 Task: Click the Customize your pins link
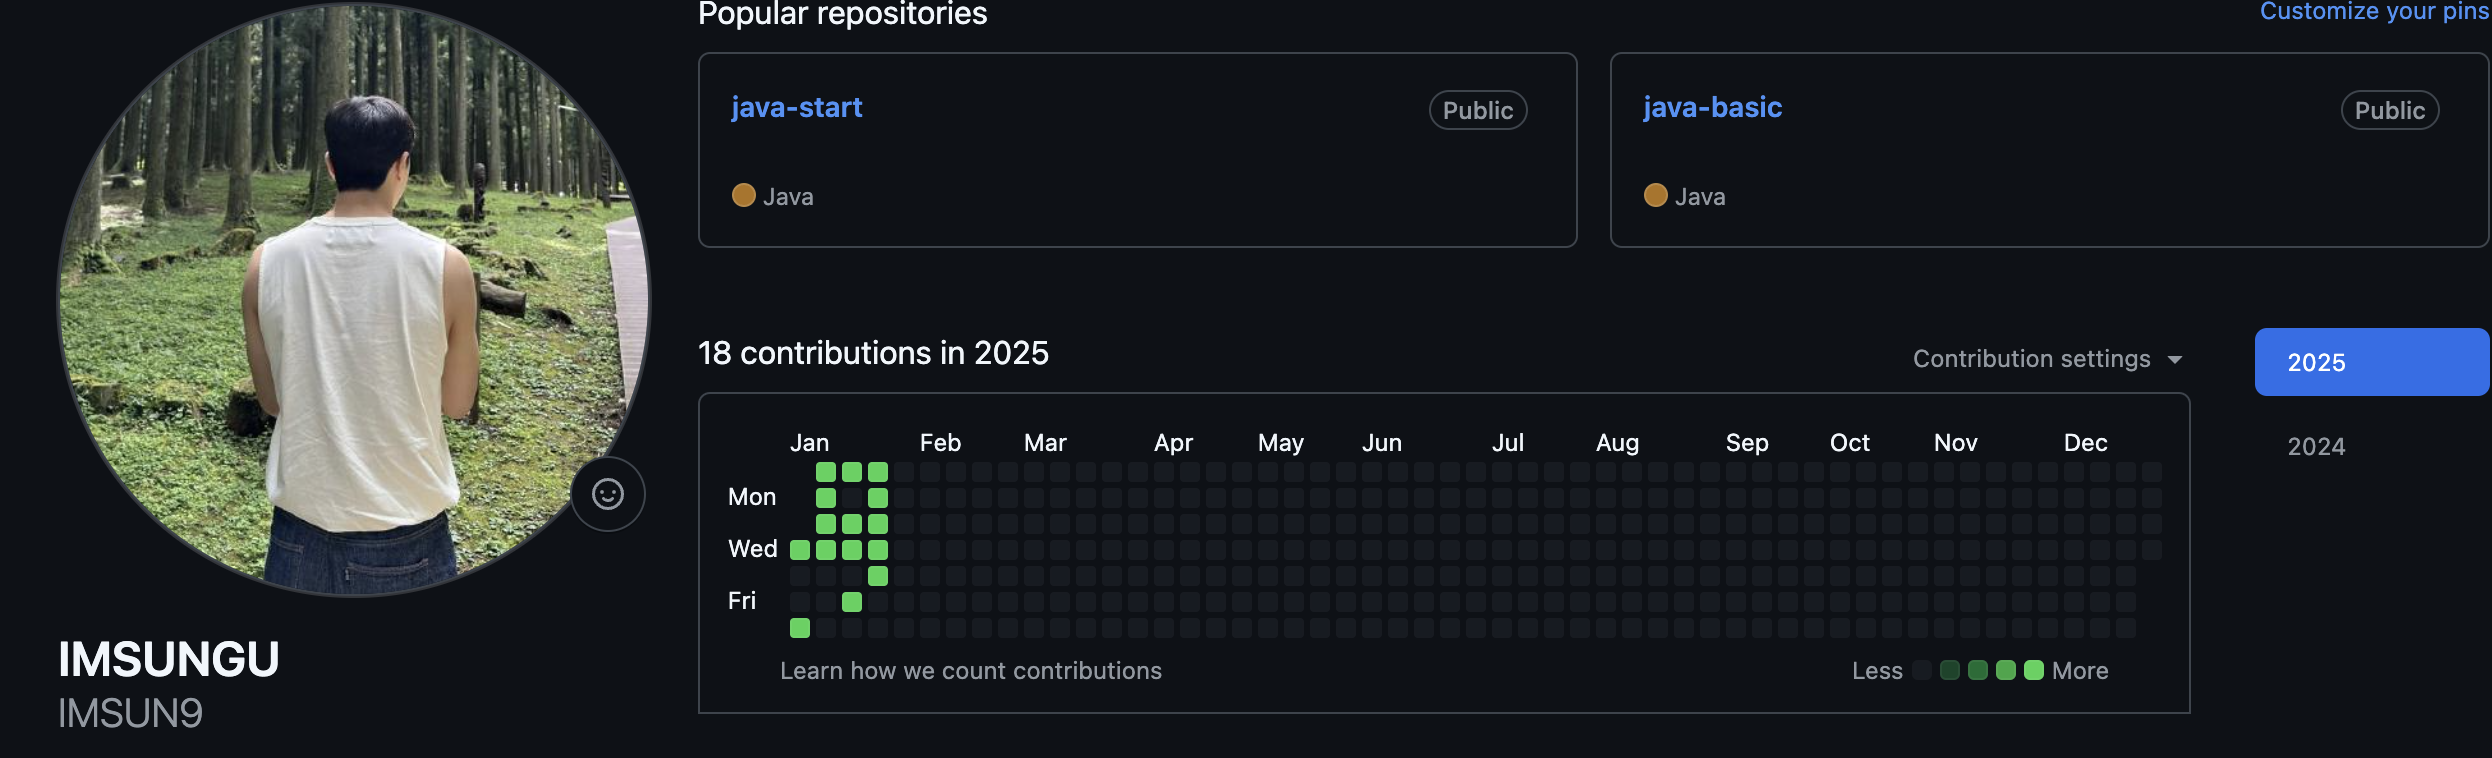pos(2374,12)
